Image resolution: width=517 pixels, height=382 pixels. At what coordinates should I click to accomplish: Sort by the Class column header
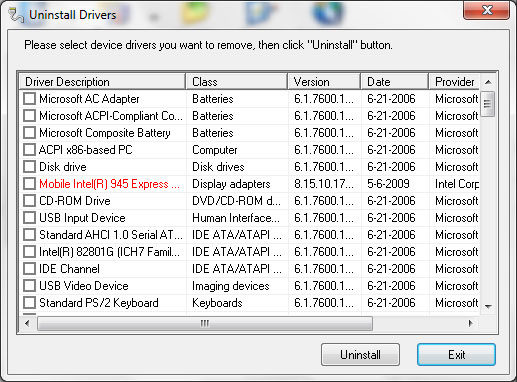click(236, 82)
